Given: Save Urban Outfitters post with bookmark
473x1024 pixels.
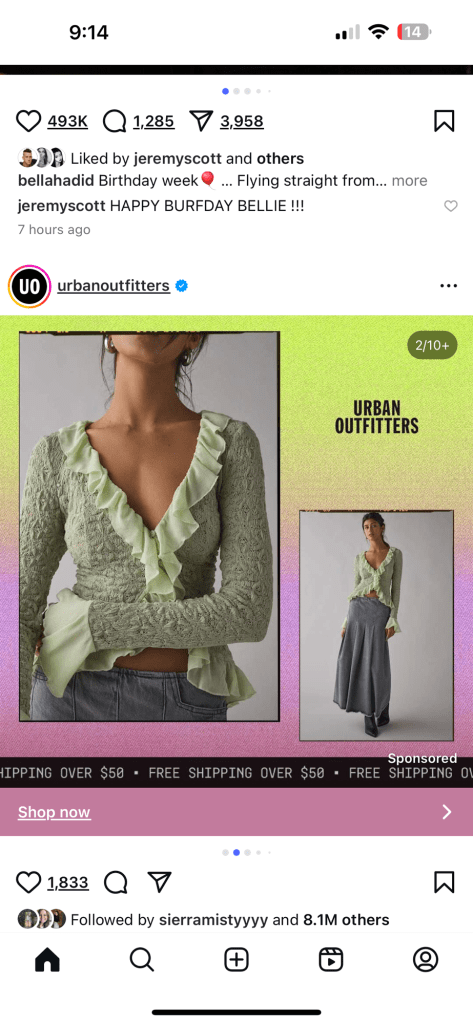Looking at the screenshot, I should (x=444, y=882).
